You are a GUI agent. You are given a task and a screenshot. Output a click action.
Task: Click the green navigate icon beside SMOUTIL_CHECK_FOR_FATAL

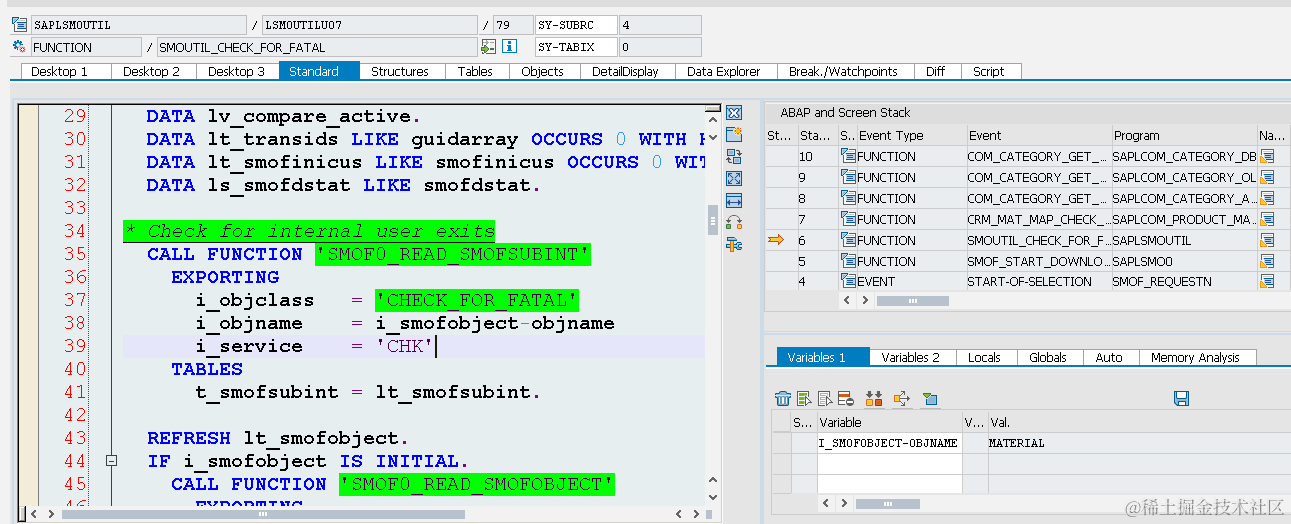coord(488,46)
